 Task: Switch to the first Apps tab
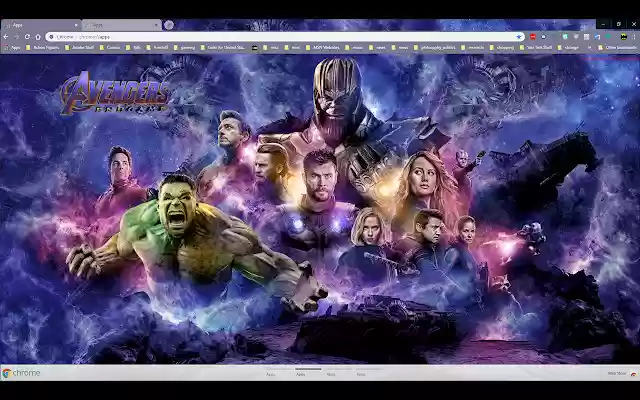[x=41, y=25]
